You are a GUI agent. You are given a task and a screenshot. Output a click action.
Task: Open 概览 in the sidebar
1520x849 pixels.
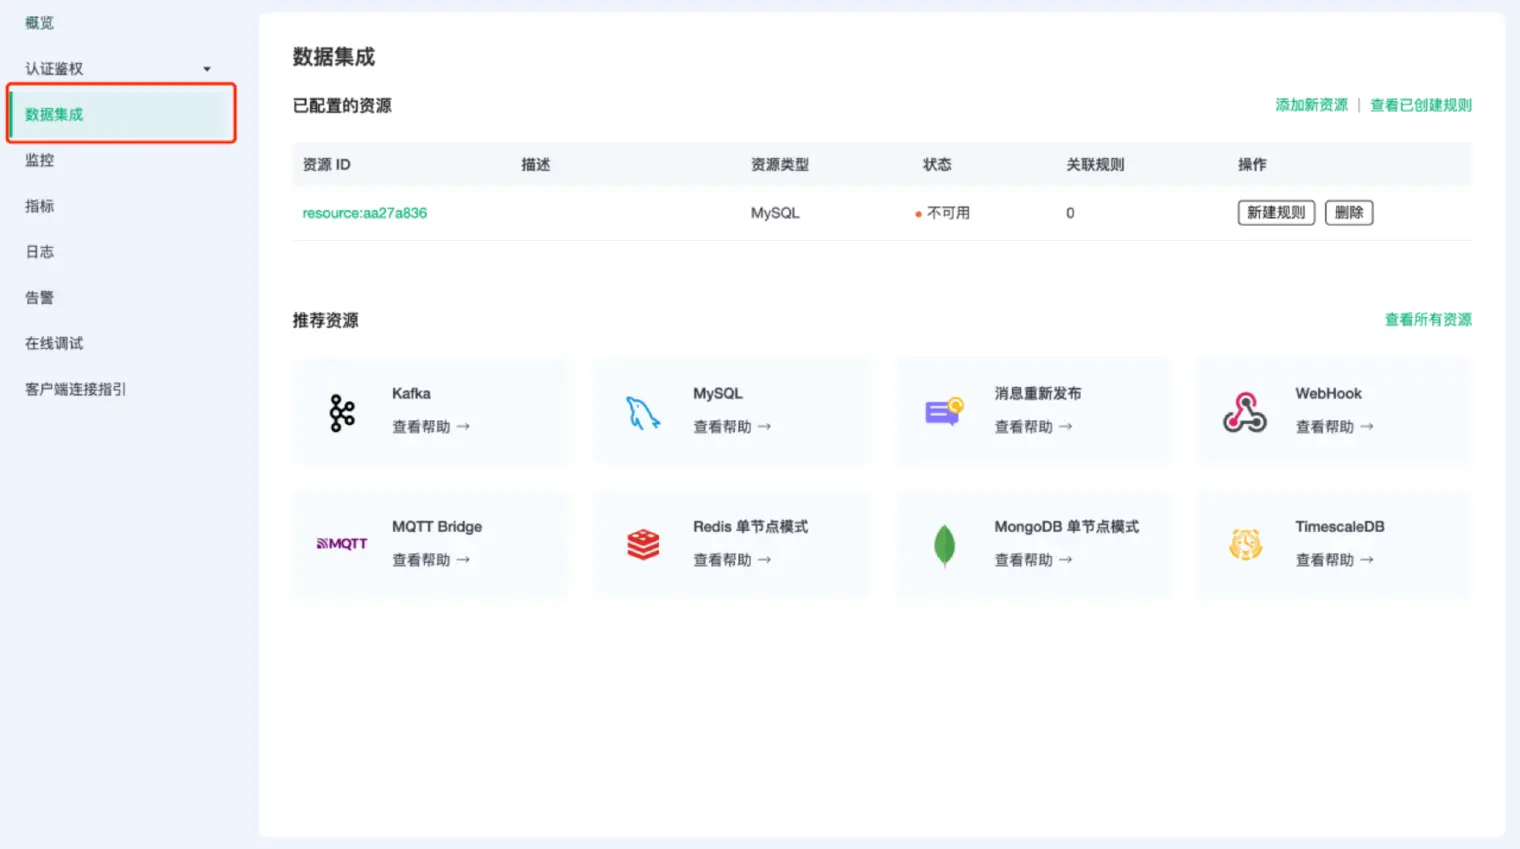click(40, 22)
